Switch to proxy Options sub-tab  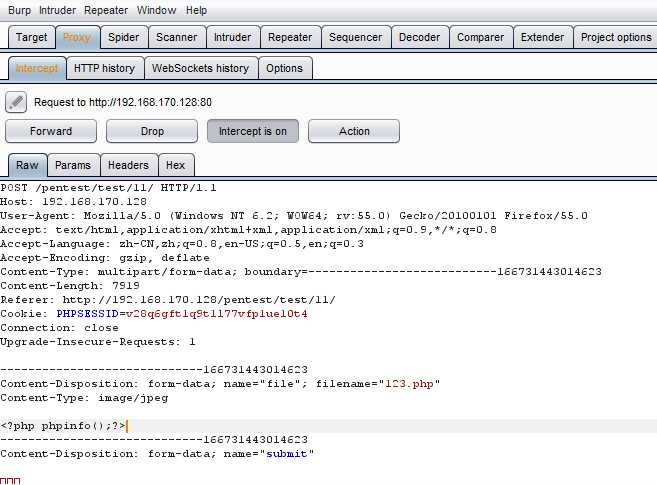click(x=285, y=68)
